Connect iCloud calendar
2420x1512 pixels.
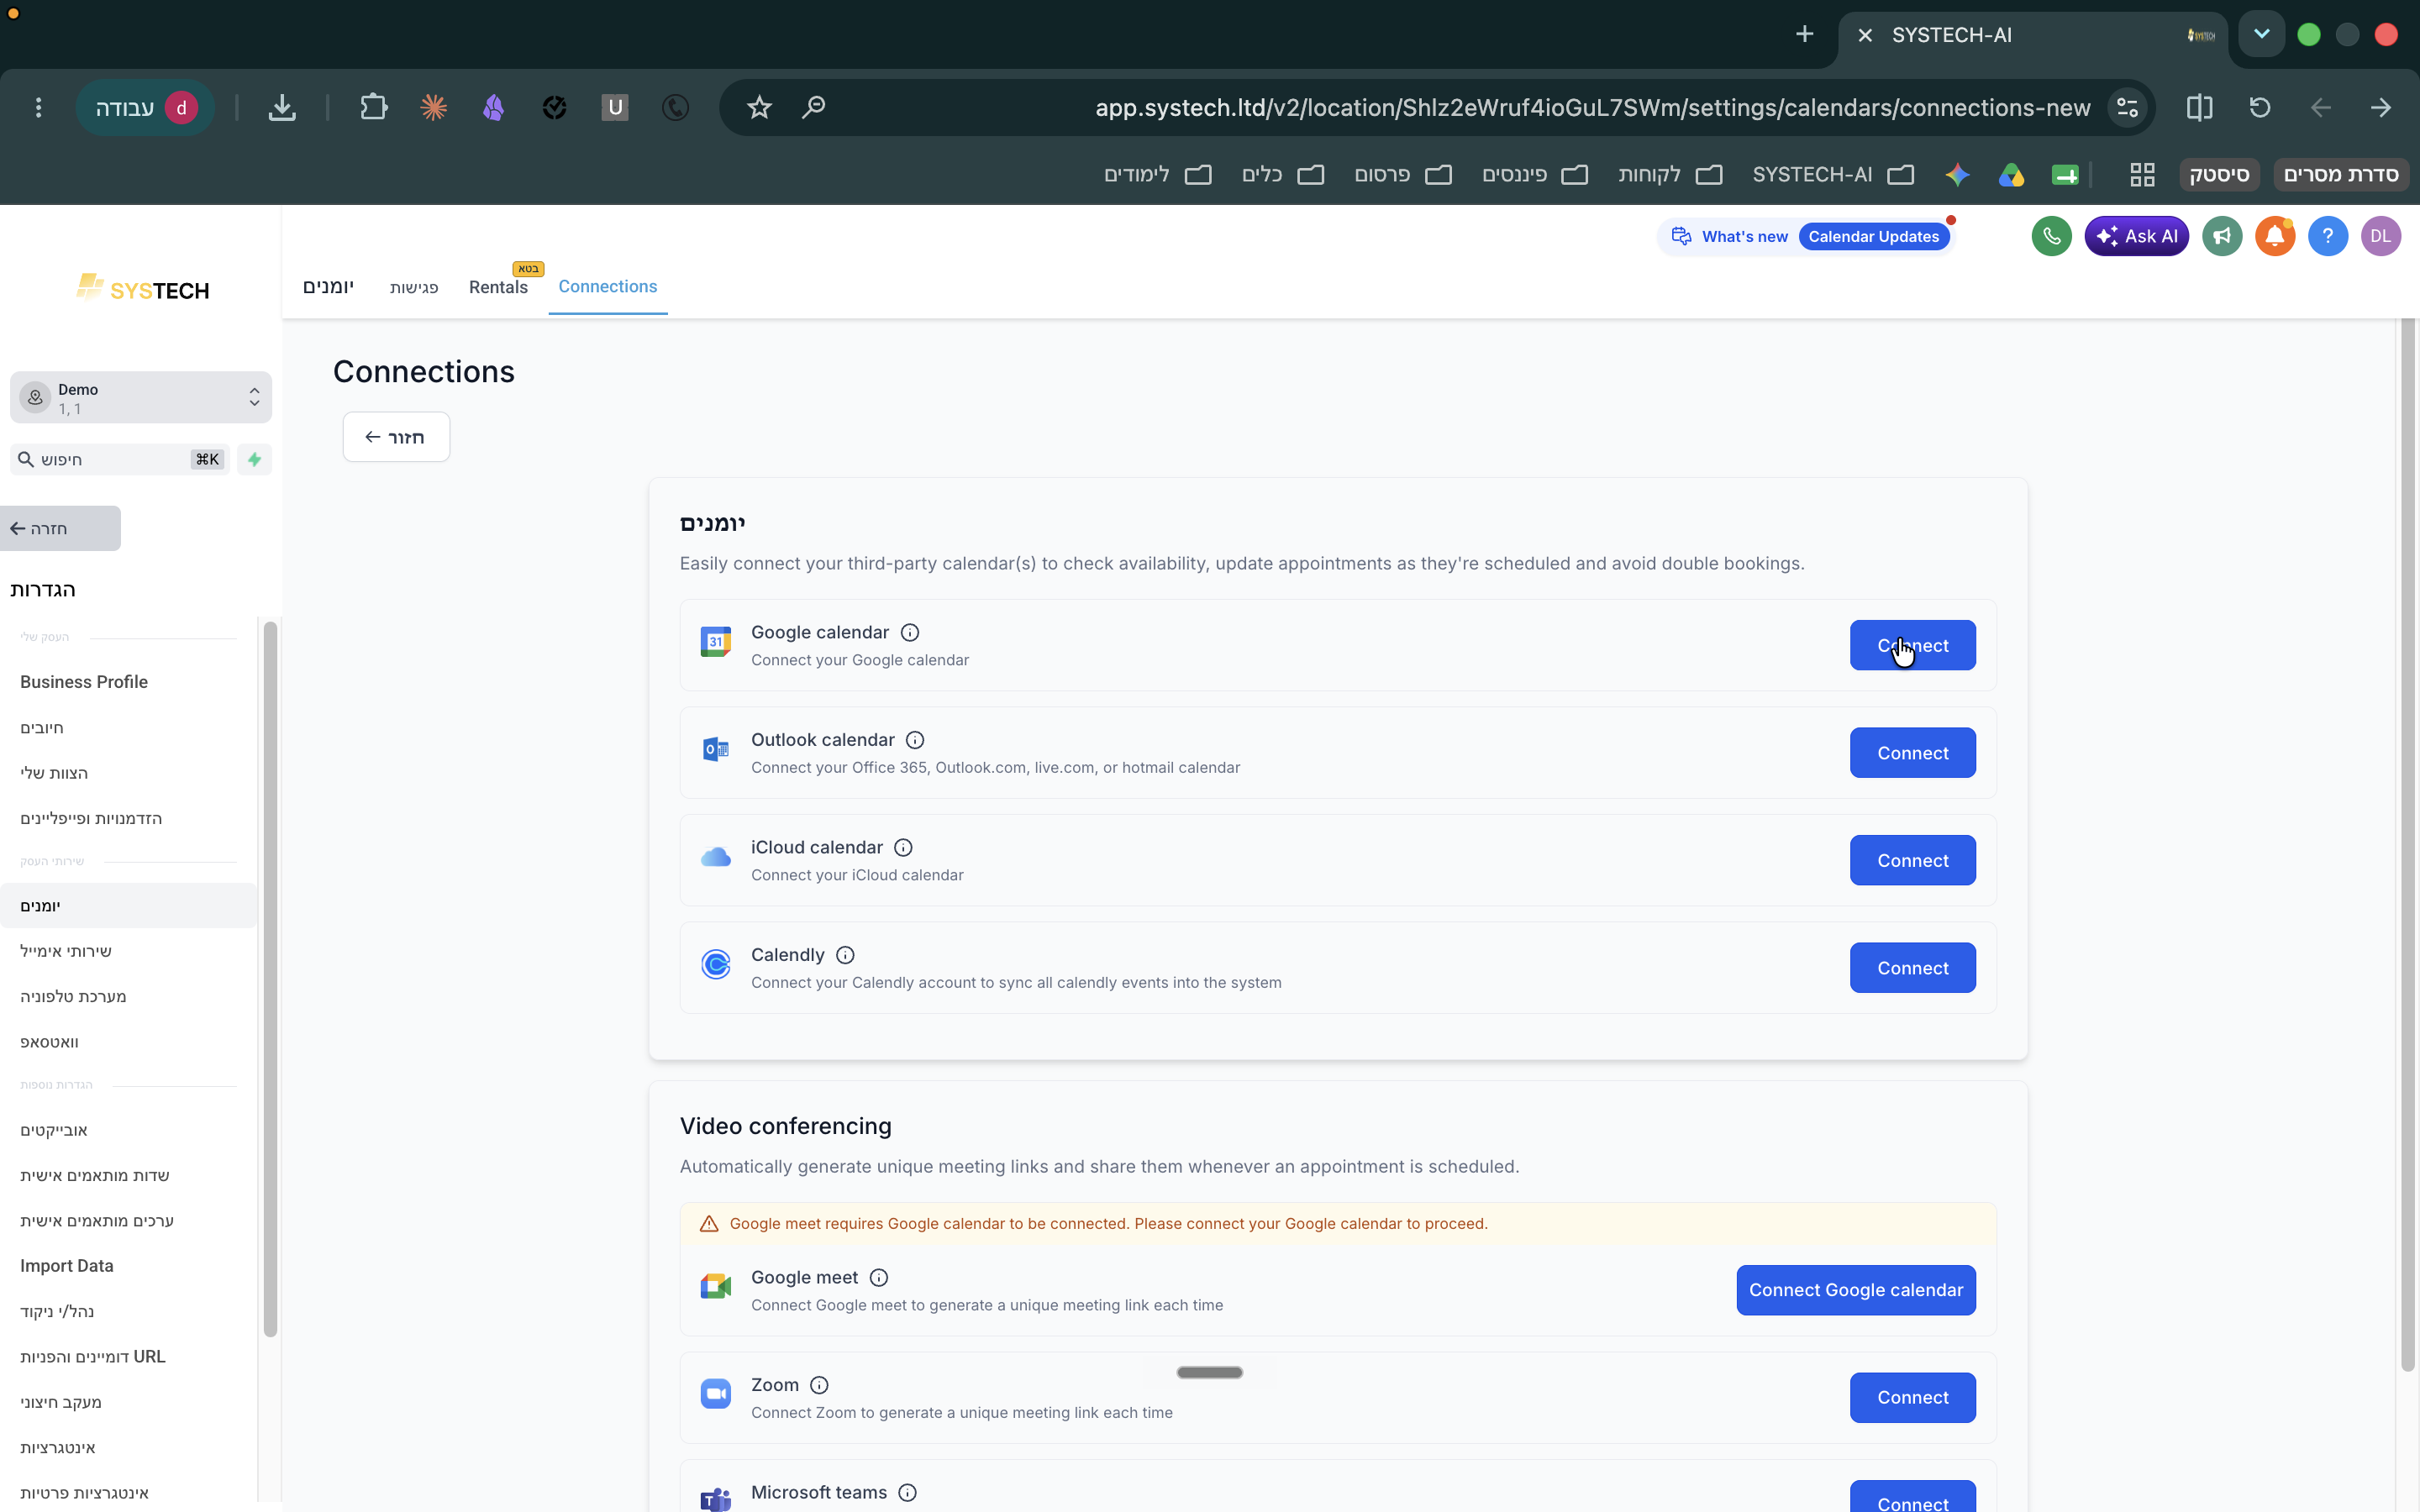click(1912, 860)
